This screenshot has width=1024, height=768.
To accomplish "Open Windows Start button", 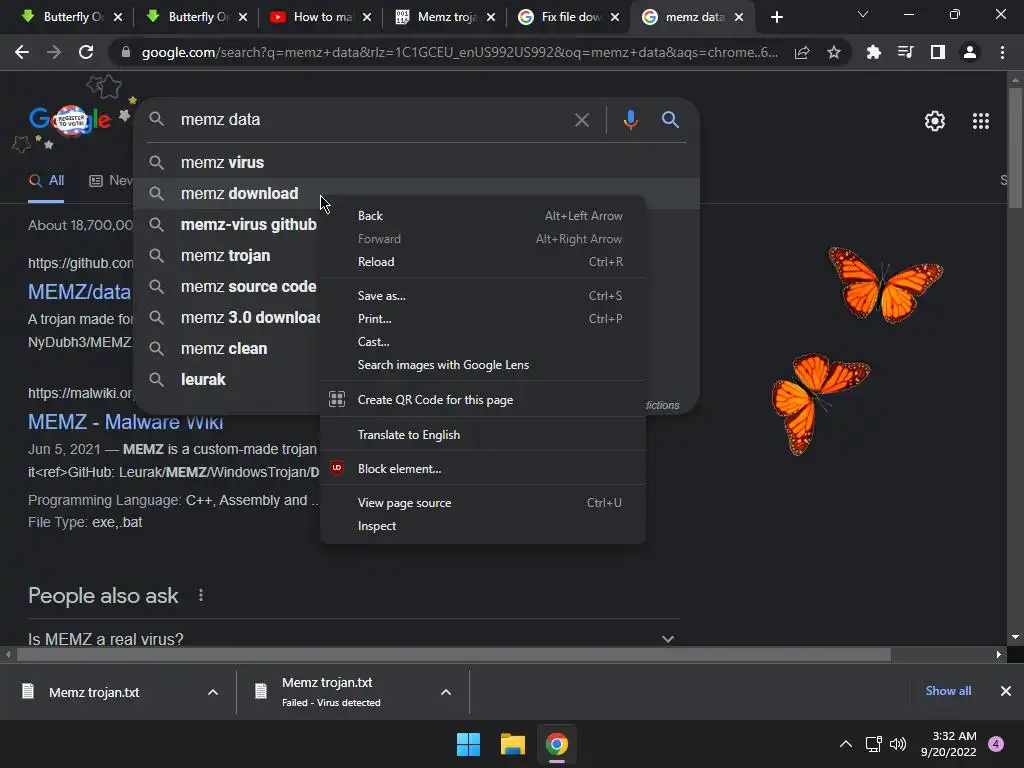I will (x=468, y=744).
